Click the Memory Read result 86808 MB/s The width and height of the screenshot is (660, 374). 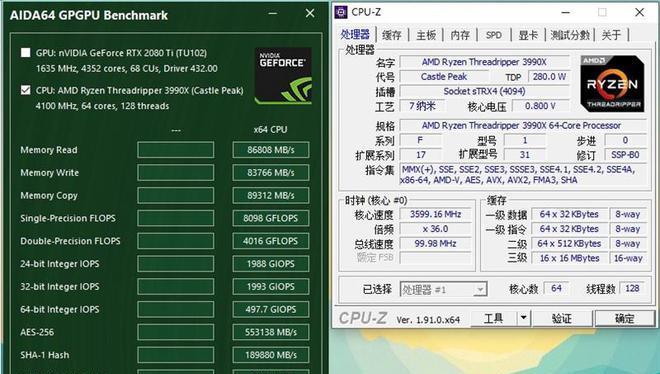tap(271, 150)
